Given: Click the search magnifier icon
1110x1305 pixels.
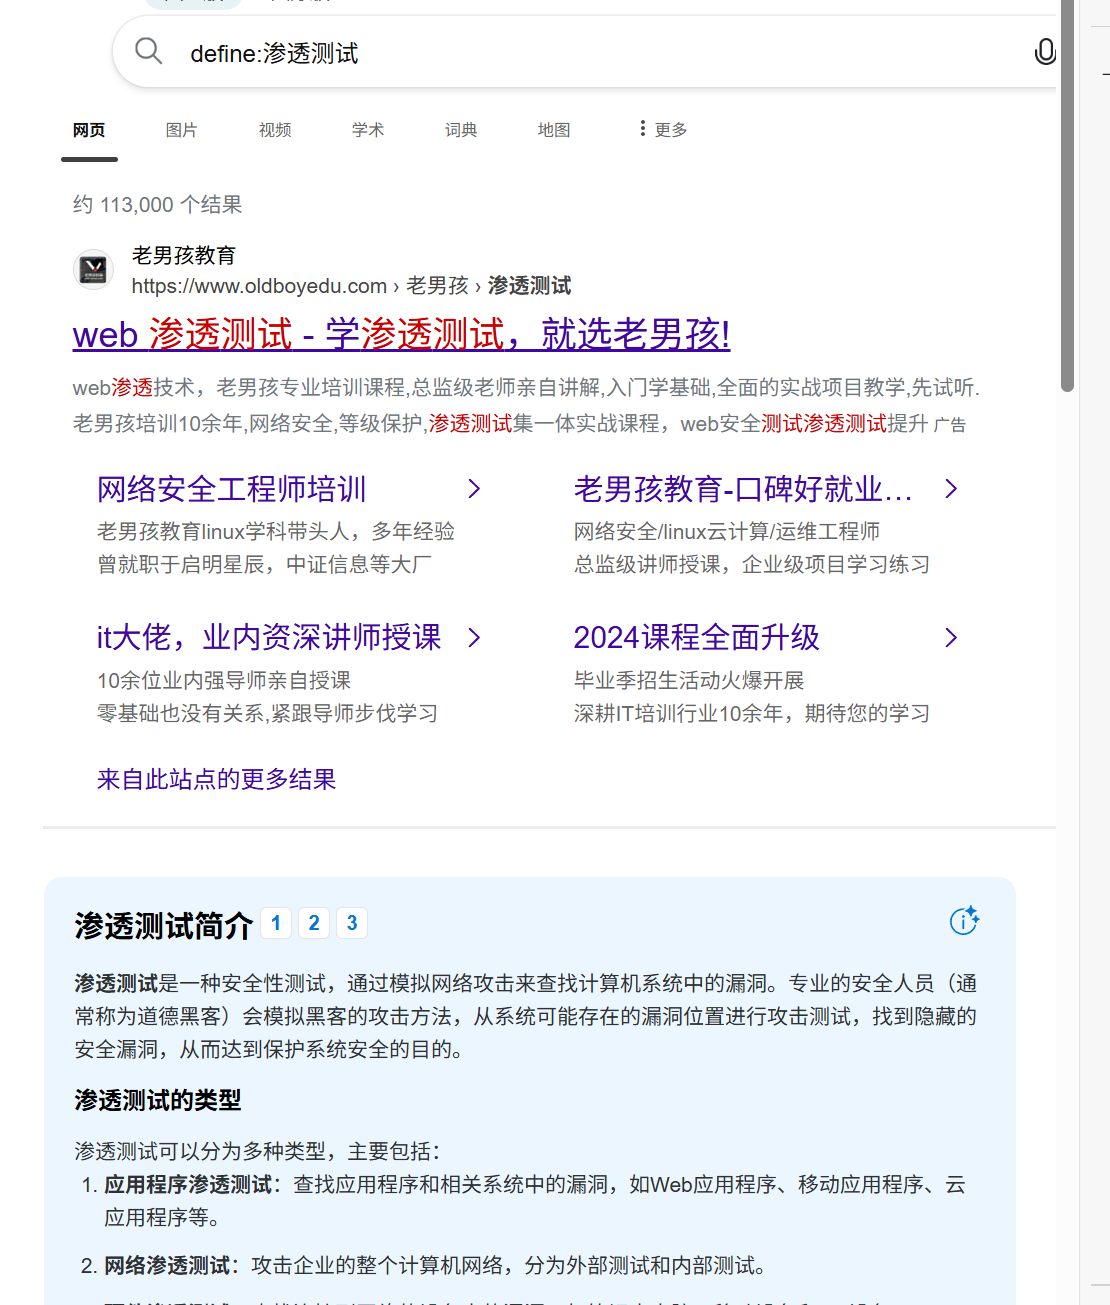Looking at the screenshot, I should point(148,51).
